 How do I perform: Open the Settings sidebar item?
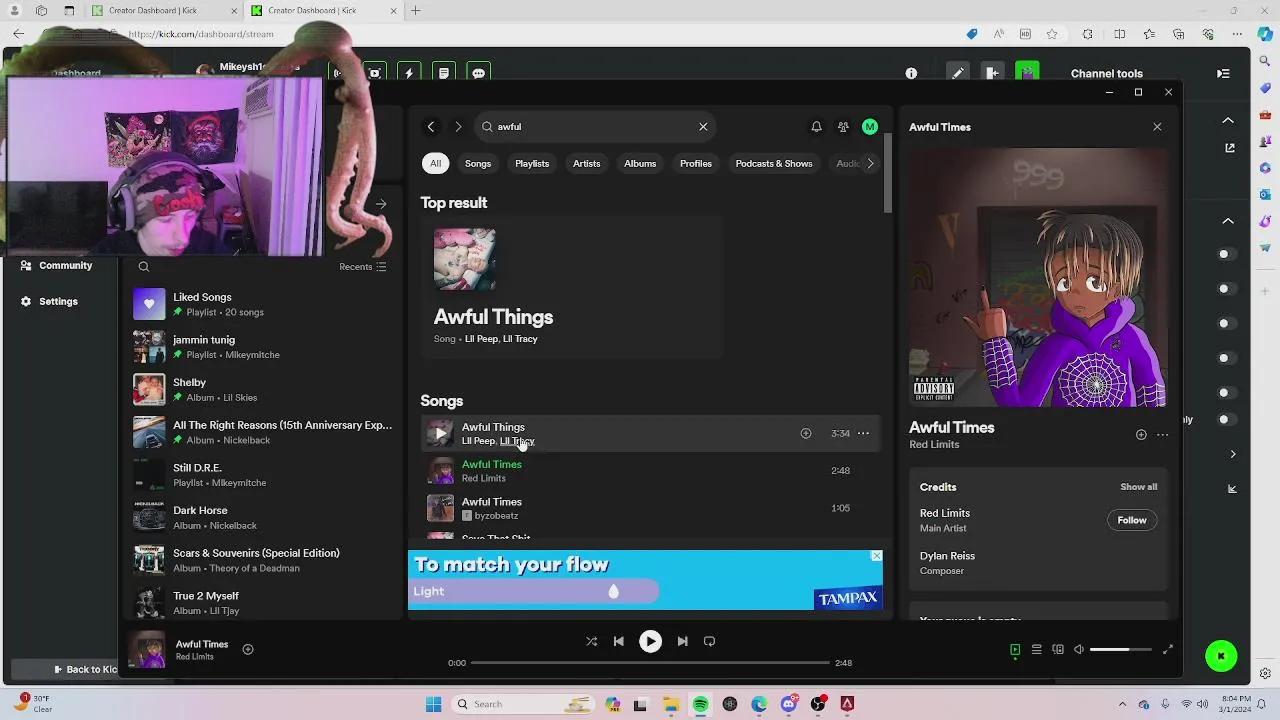(x=58, y=301)
